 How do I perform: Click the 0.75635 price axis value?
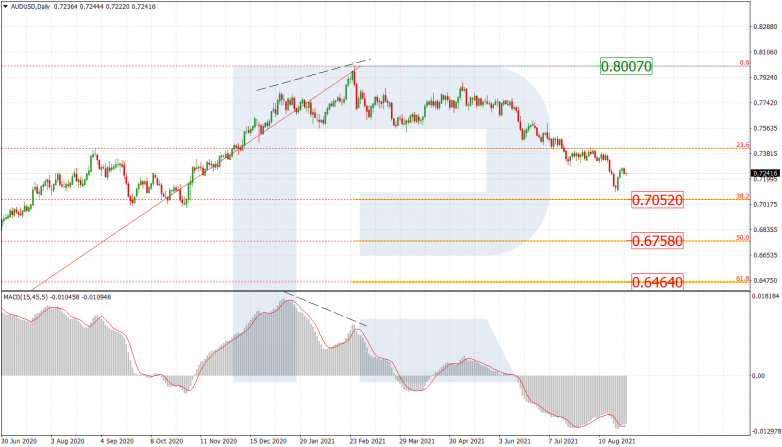pos(766,129)
